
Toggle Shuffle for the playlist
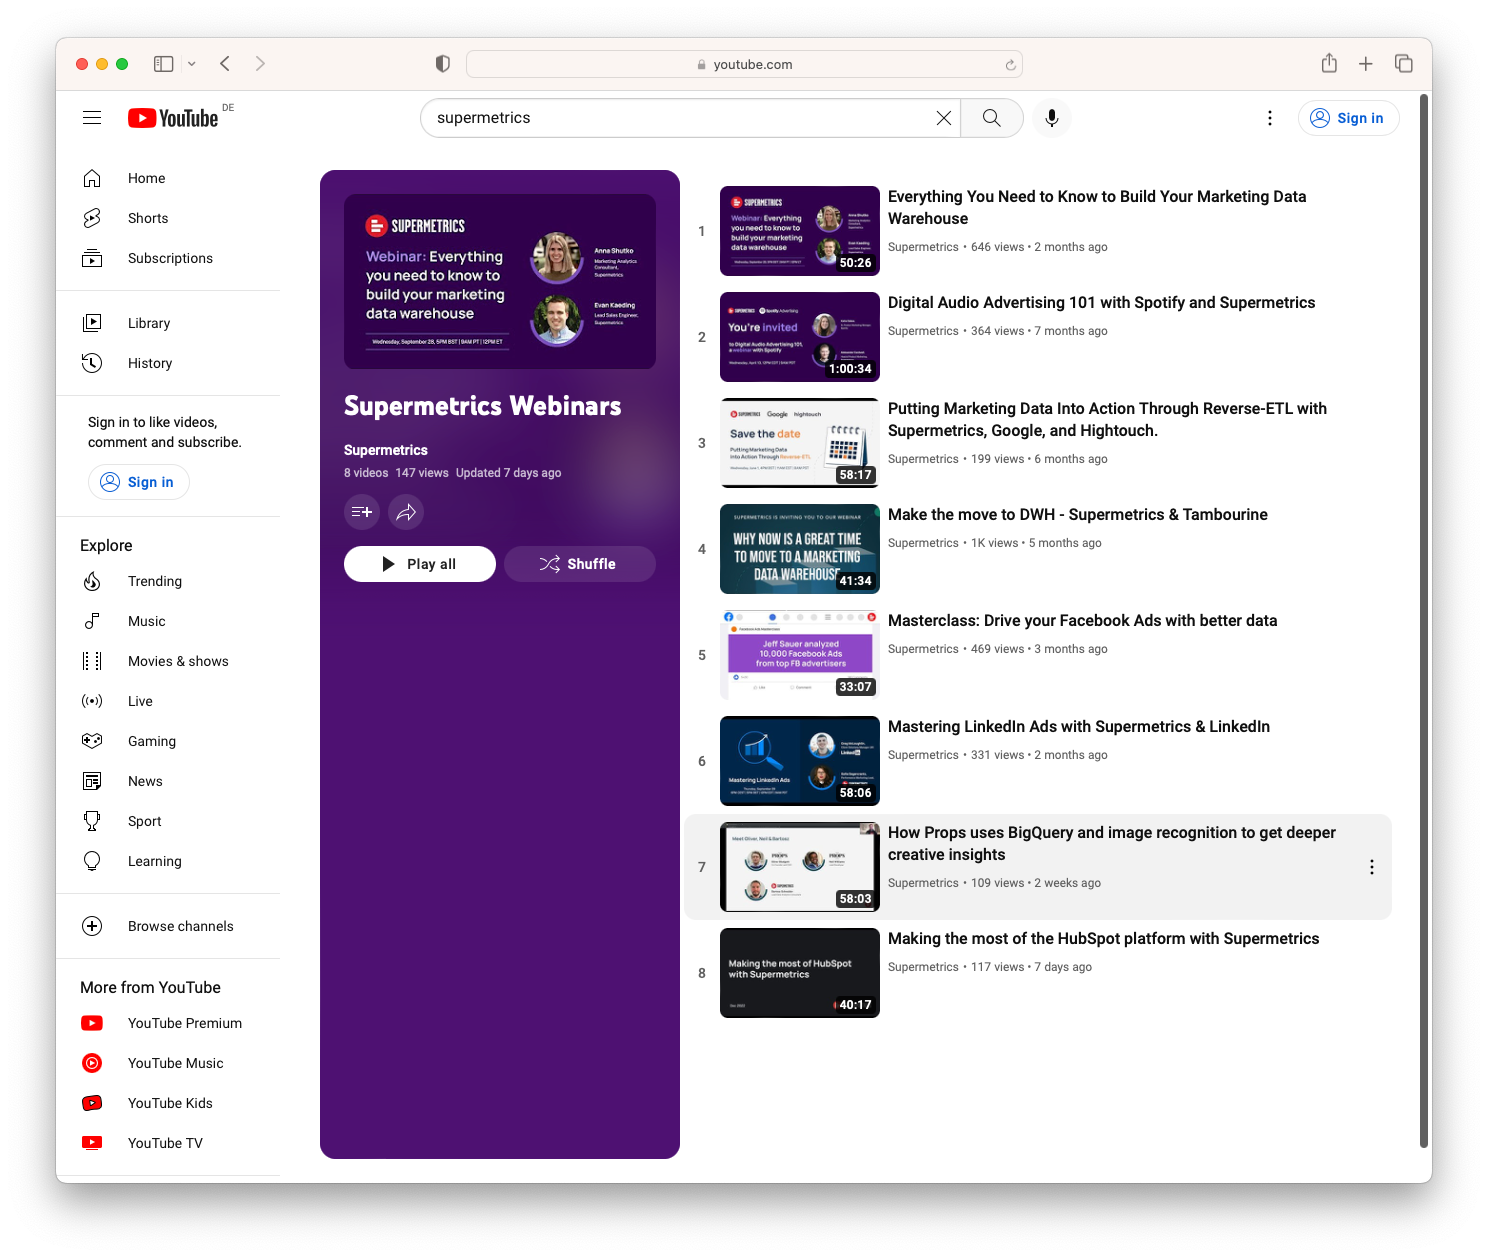[x=579, y=564]
